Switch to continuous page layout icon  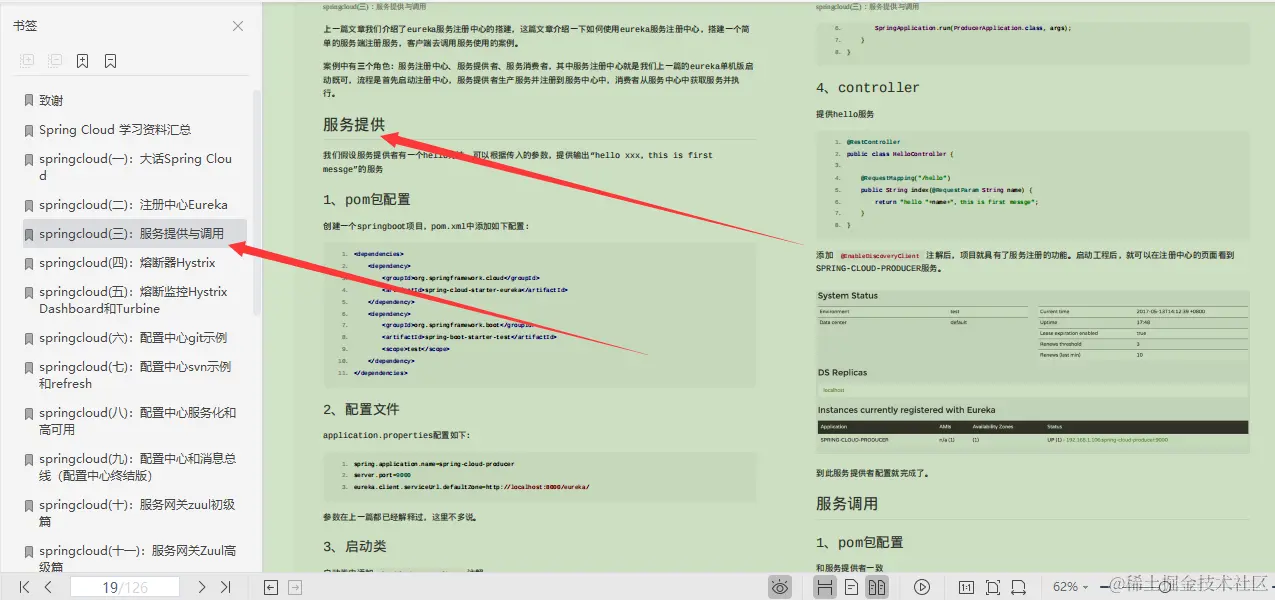(x=825, y=587)
